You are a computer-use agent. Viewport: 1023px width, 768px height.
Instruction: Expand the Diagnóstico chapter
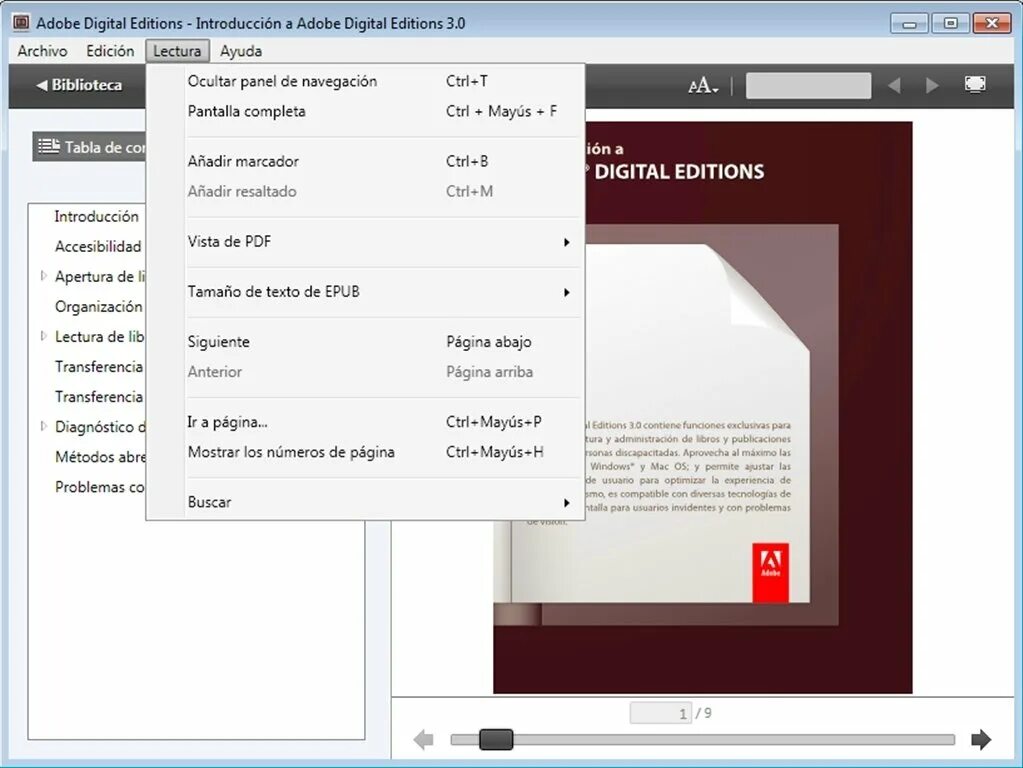[43, 426]
